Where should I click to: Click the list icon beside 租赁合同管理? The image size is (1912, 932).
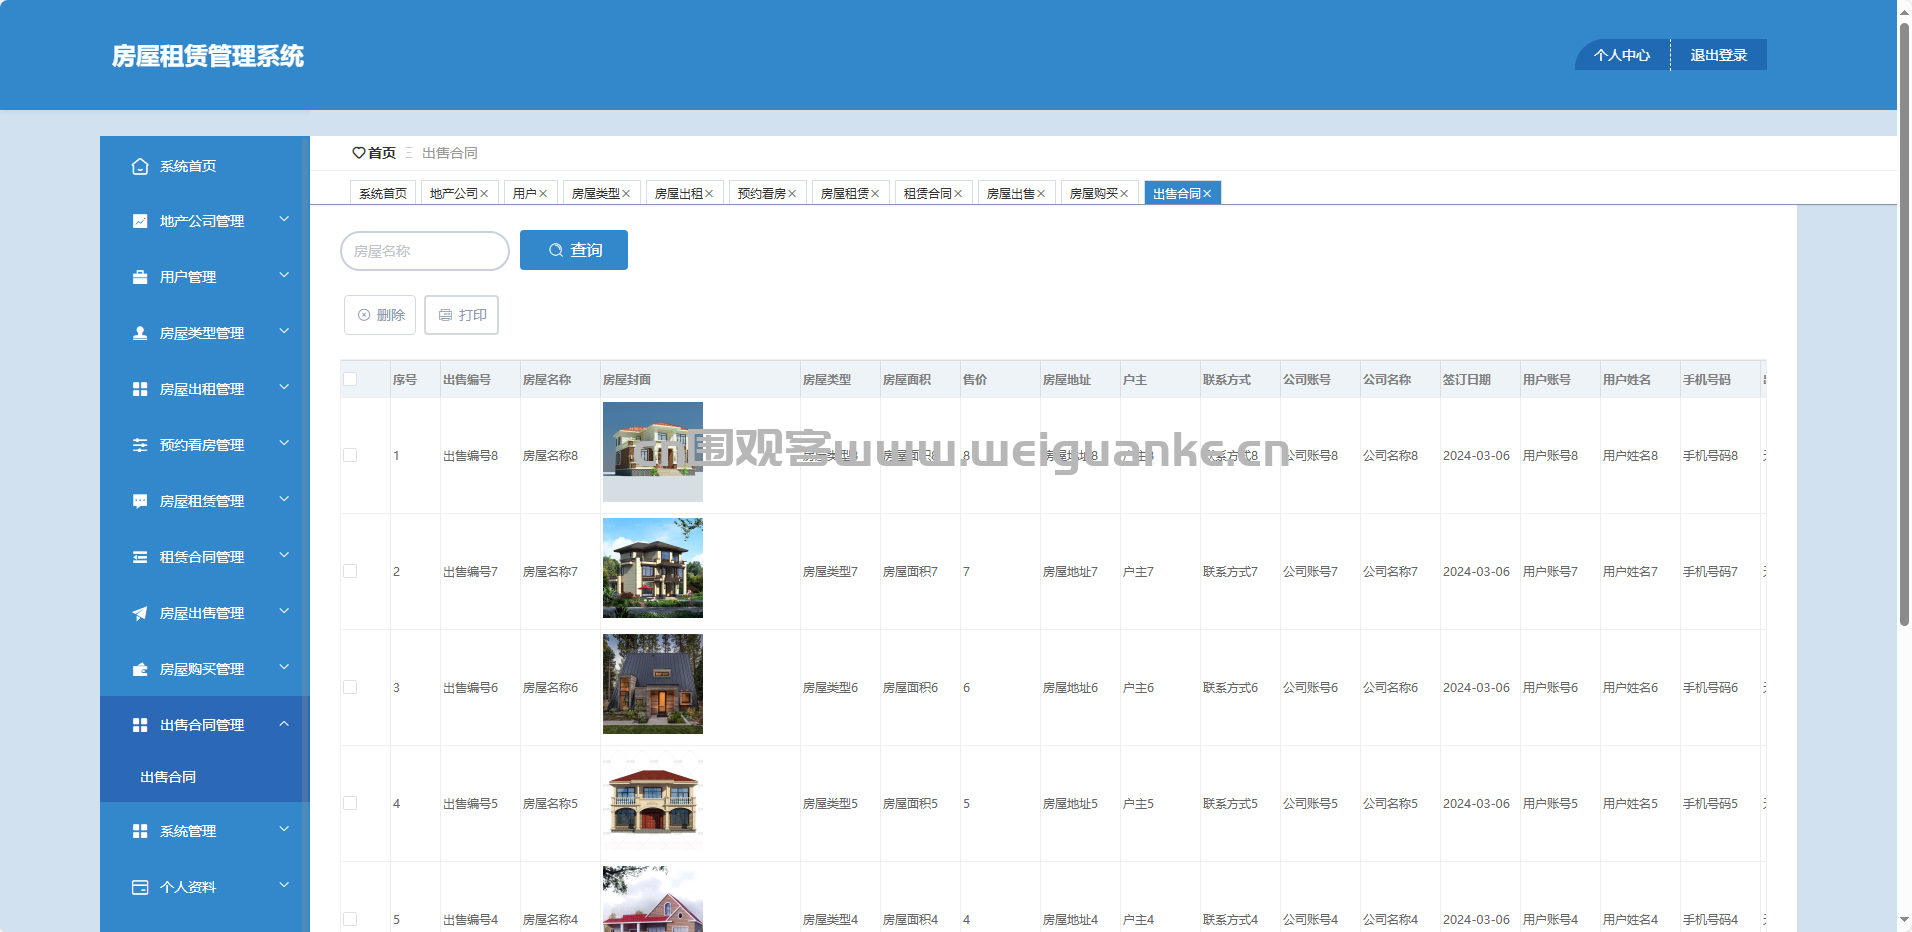(x=140, y=557)
